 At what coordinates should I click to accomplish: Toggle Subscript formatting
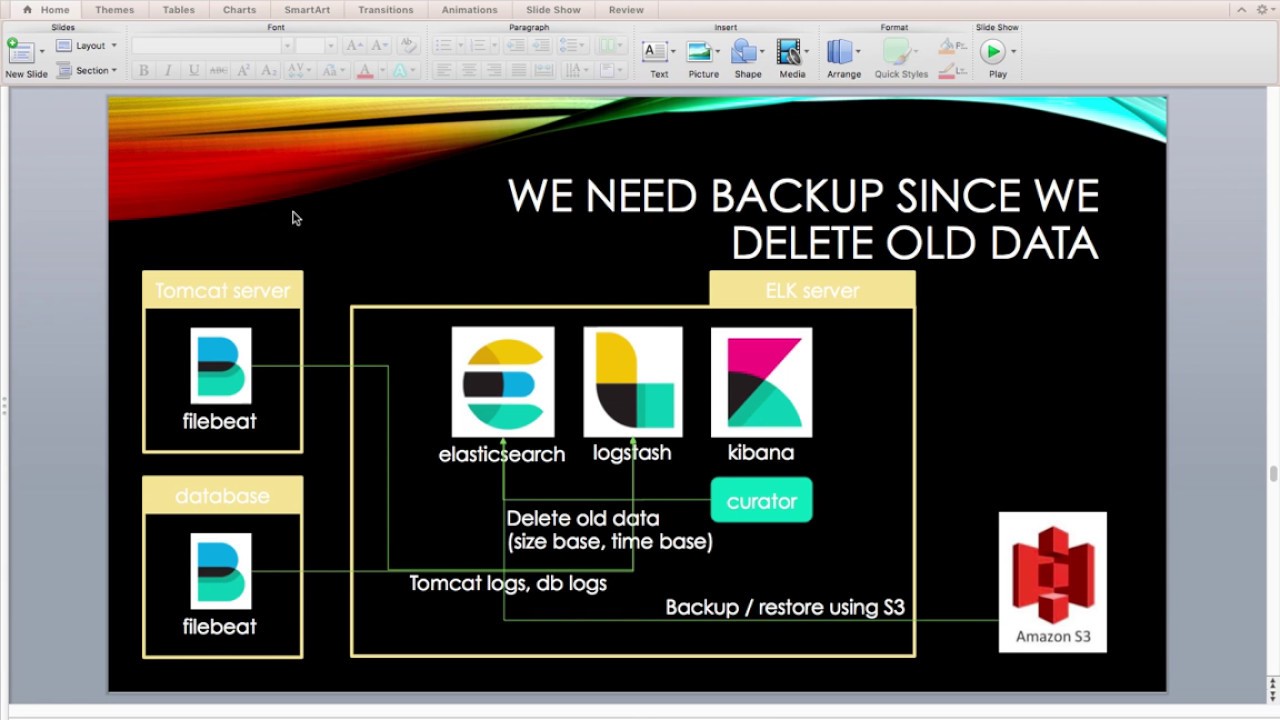(x=268, y=70)
